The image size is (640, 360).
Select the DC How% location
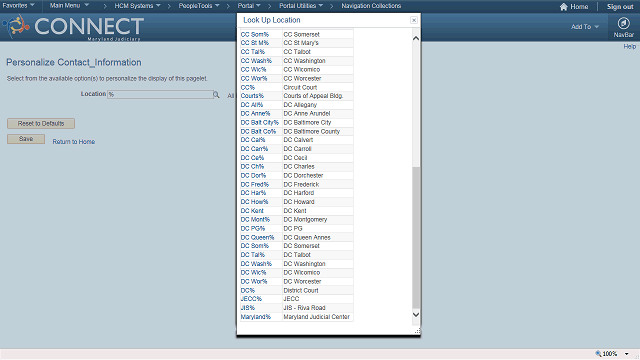[x=254, y=202]
